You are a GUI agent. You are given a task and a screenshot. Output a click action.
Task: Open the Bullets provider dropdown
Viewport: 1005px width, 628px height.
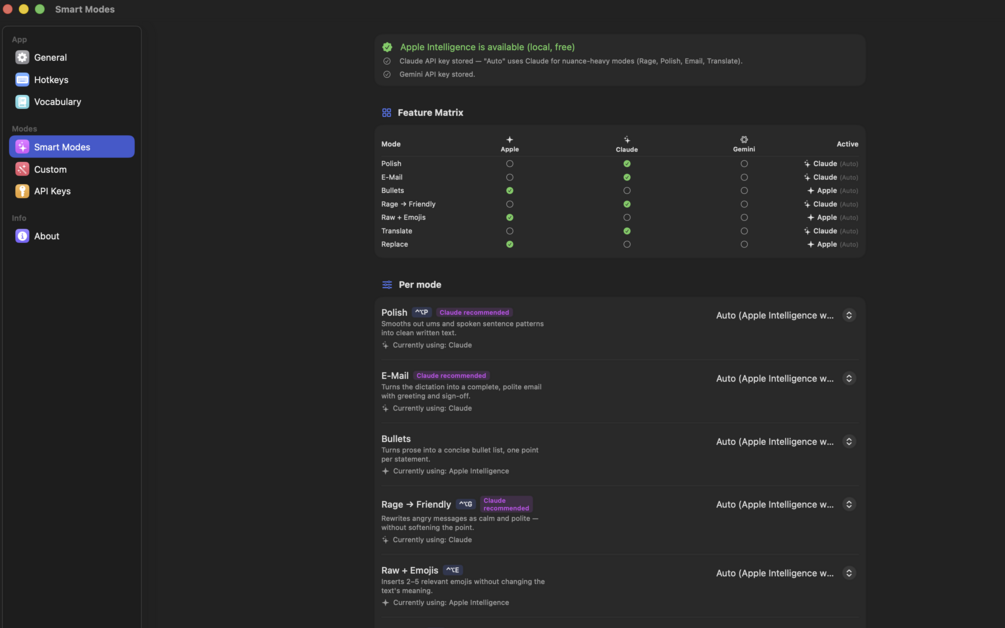pos(785,442)
